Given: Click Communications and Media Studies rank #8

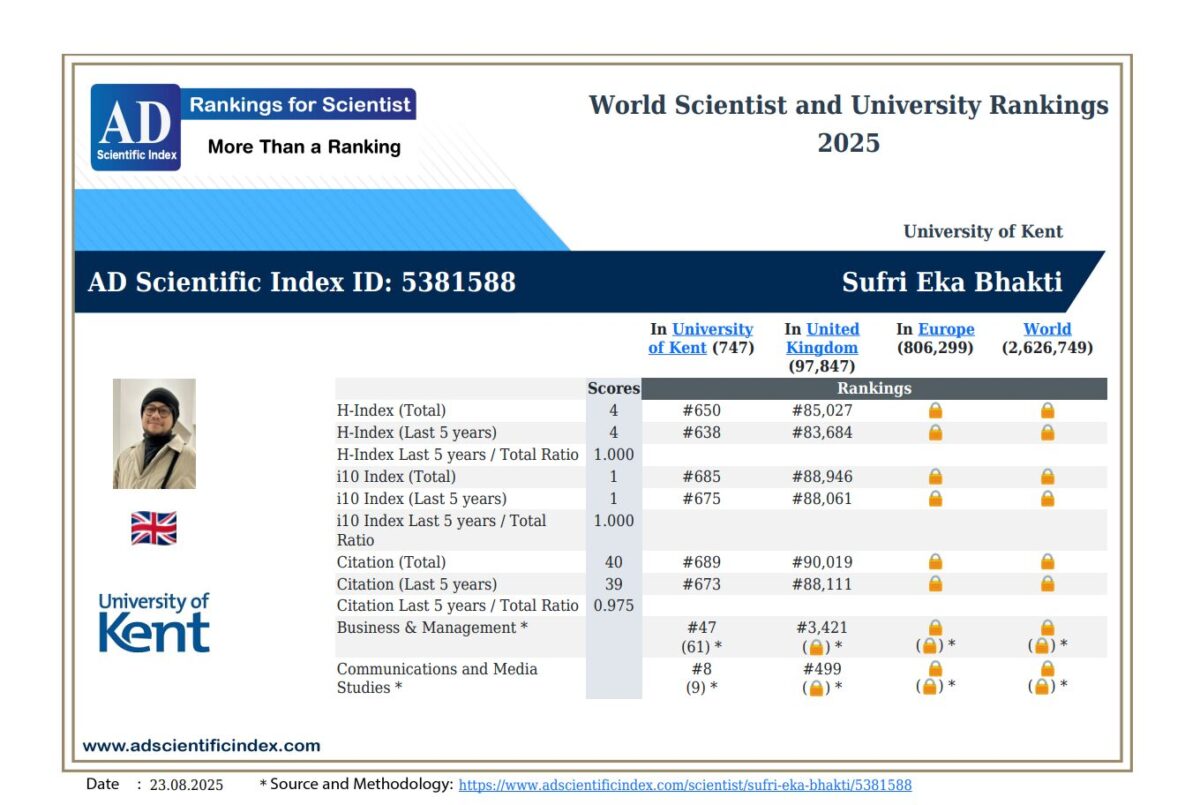Looking at the screenshot, I should click(701, 669).
